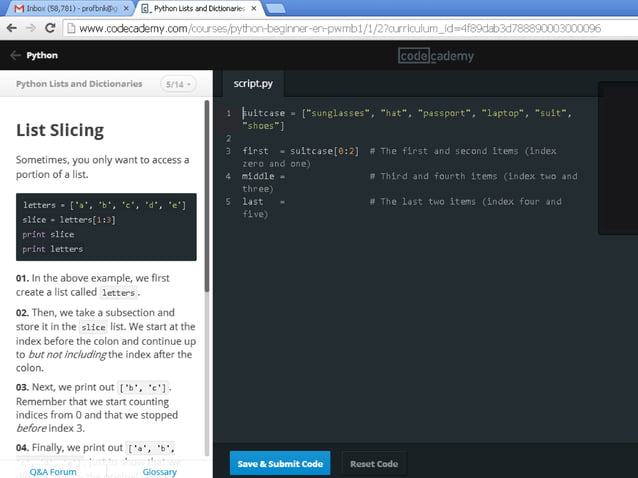Close the Python Lists and Dictionaries tab
Image resolution: width=638 pixels, height=478 pixels.
[253, 8]
